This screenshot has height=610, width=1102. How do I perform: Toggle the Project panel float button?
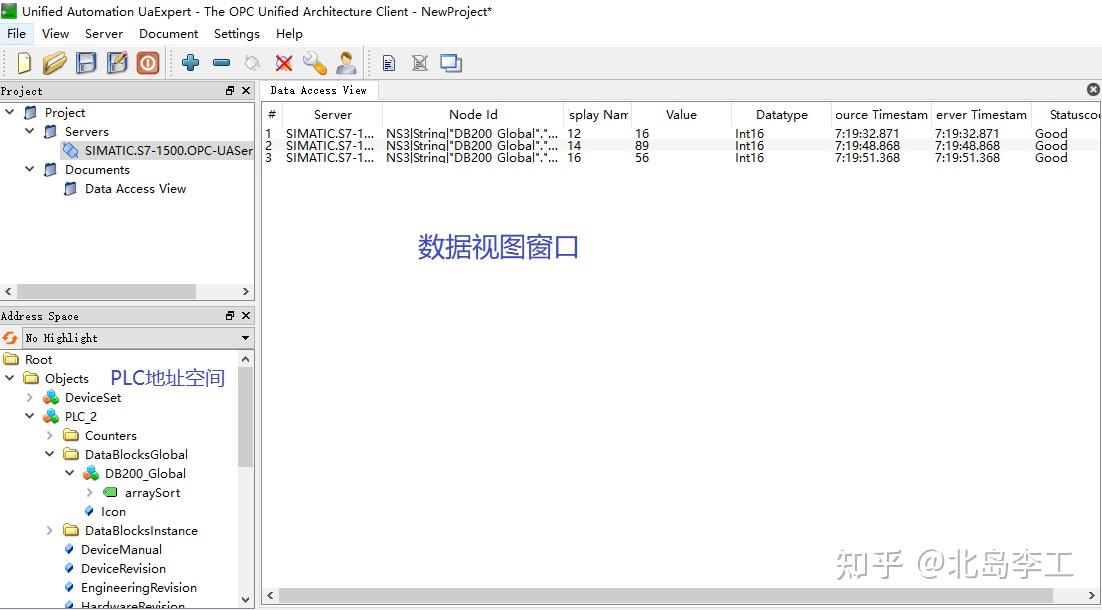(x=229, y=90)
